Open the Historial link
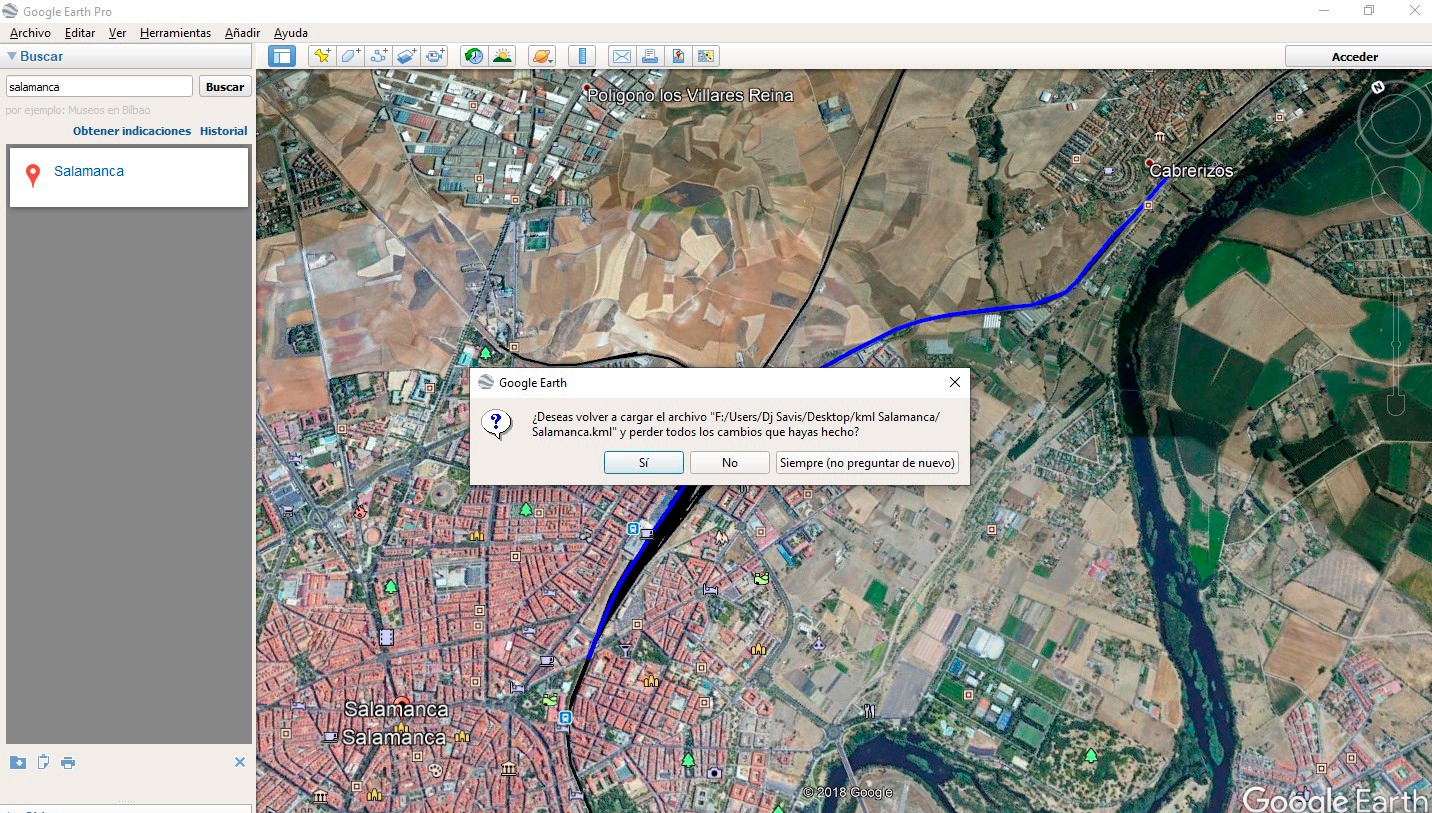The image size is (1432, 813). tap(224, 131)
